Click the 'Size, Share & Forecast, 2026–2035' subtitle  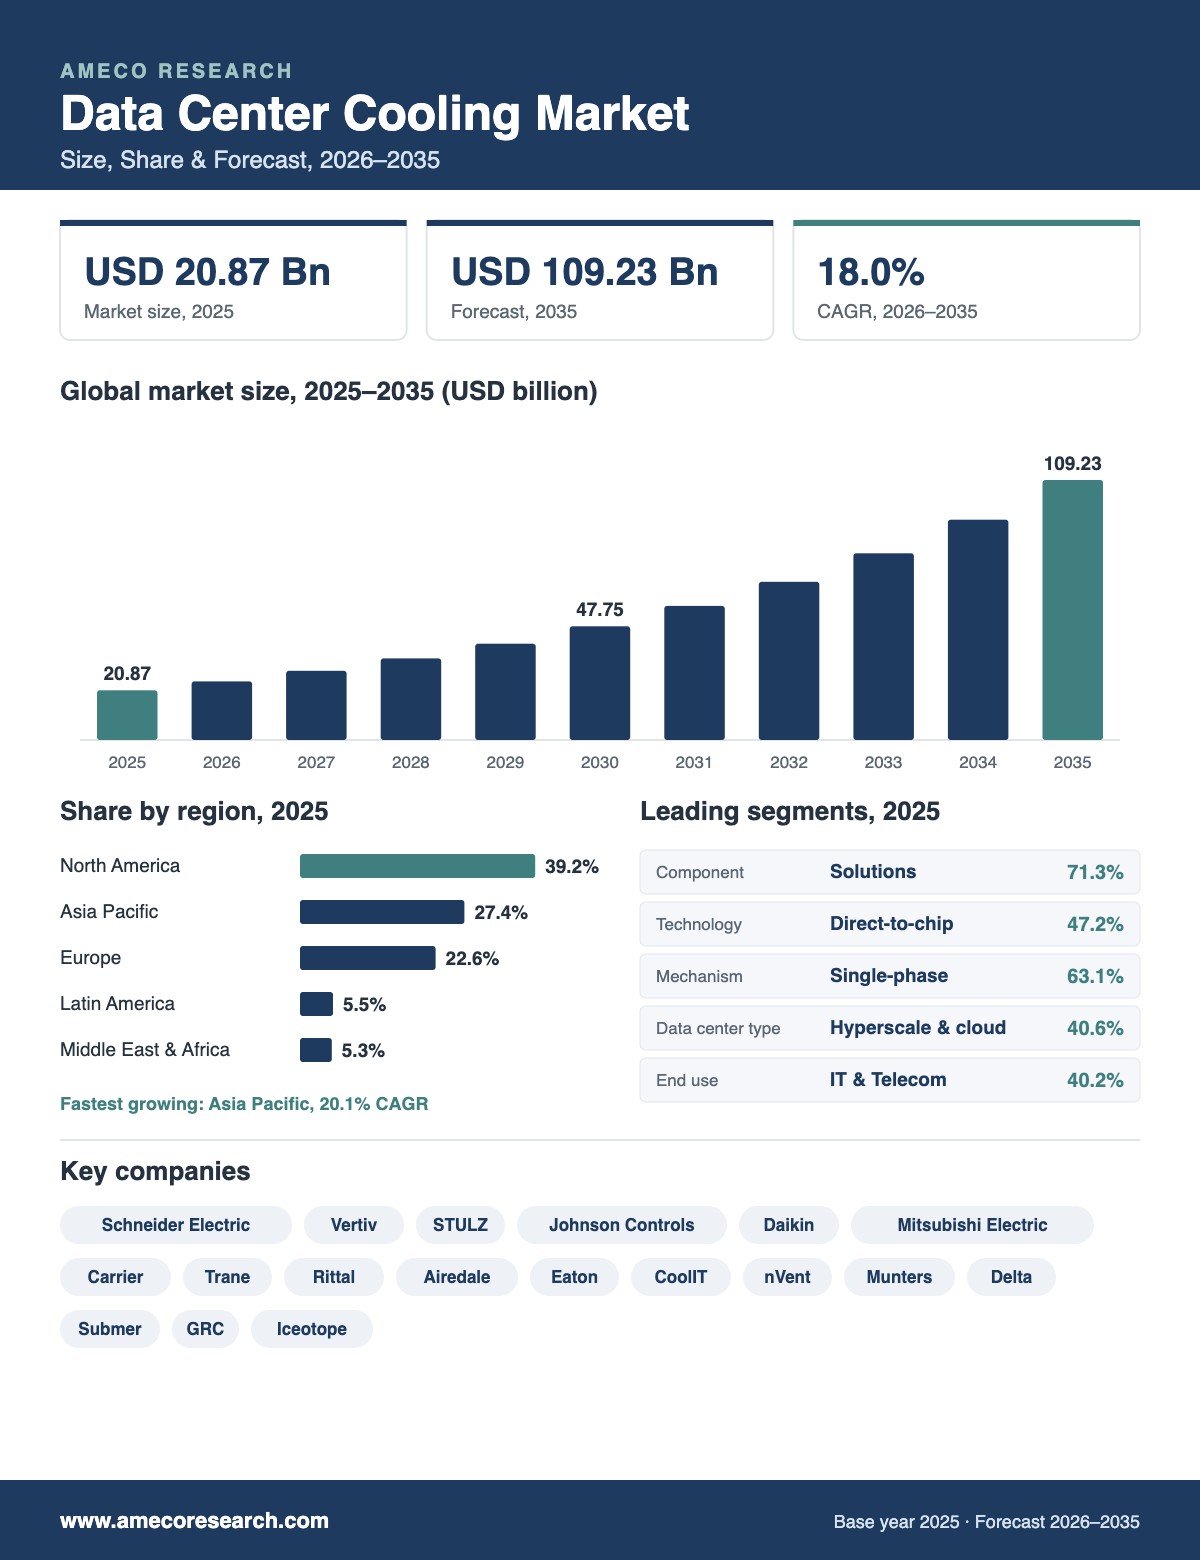tap(250, 160)
